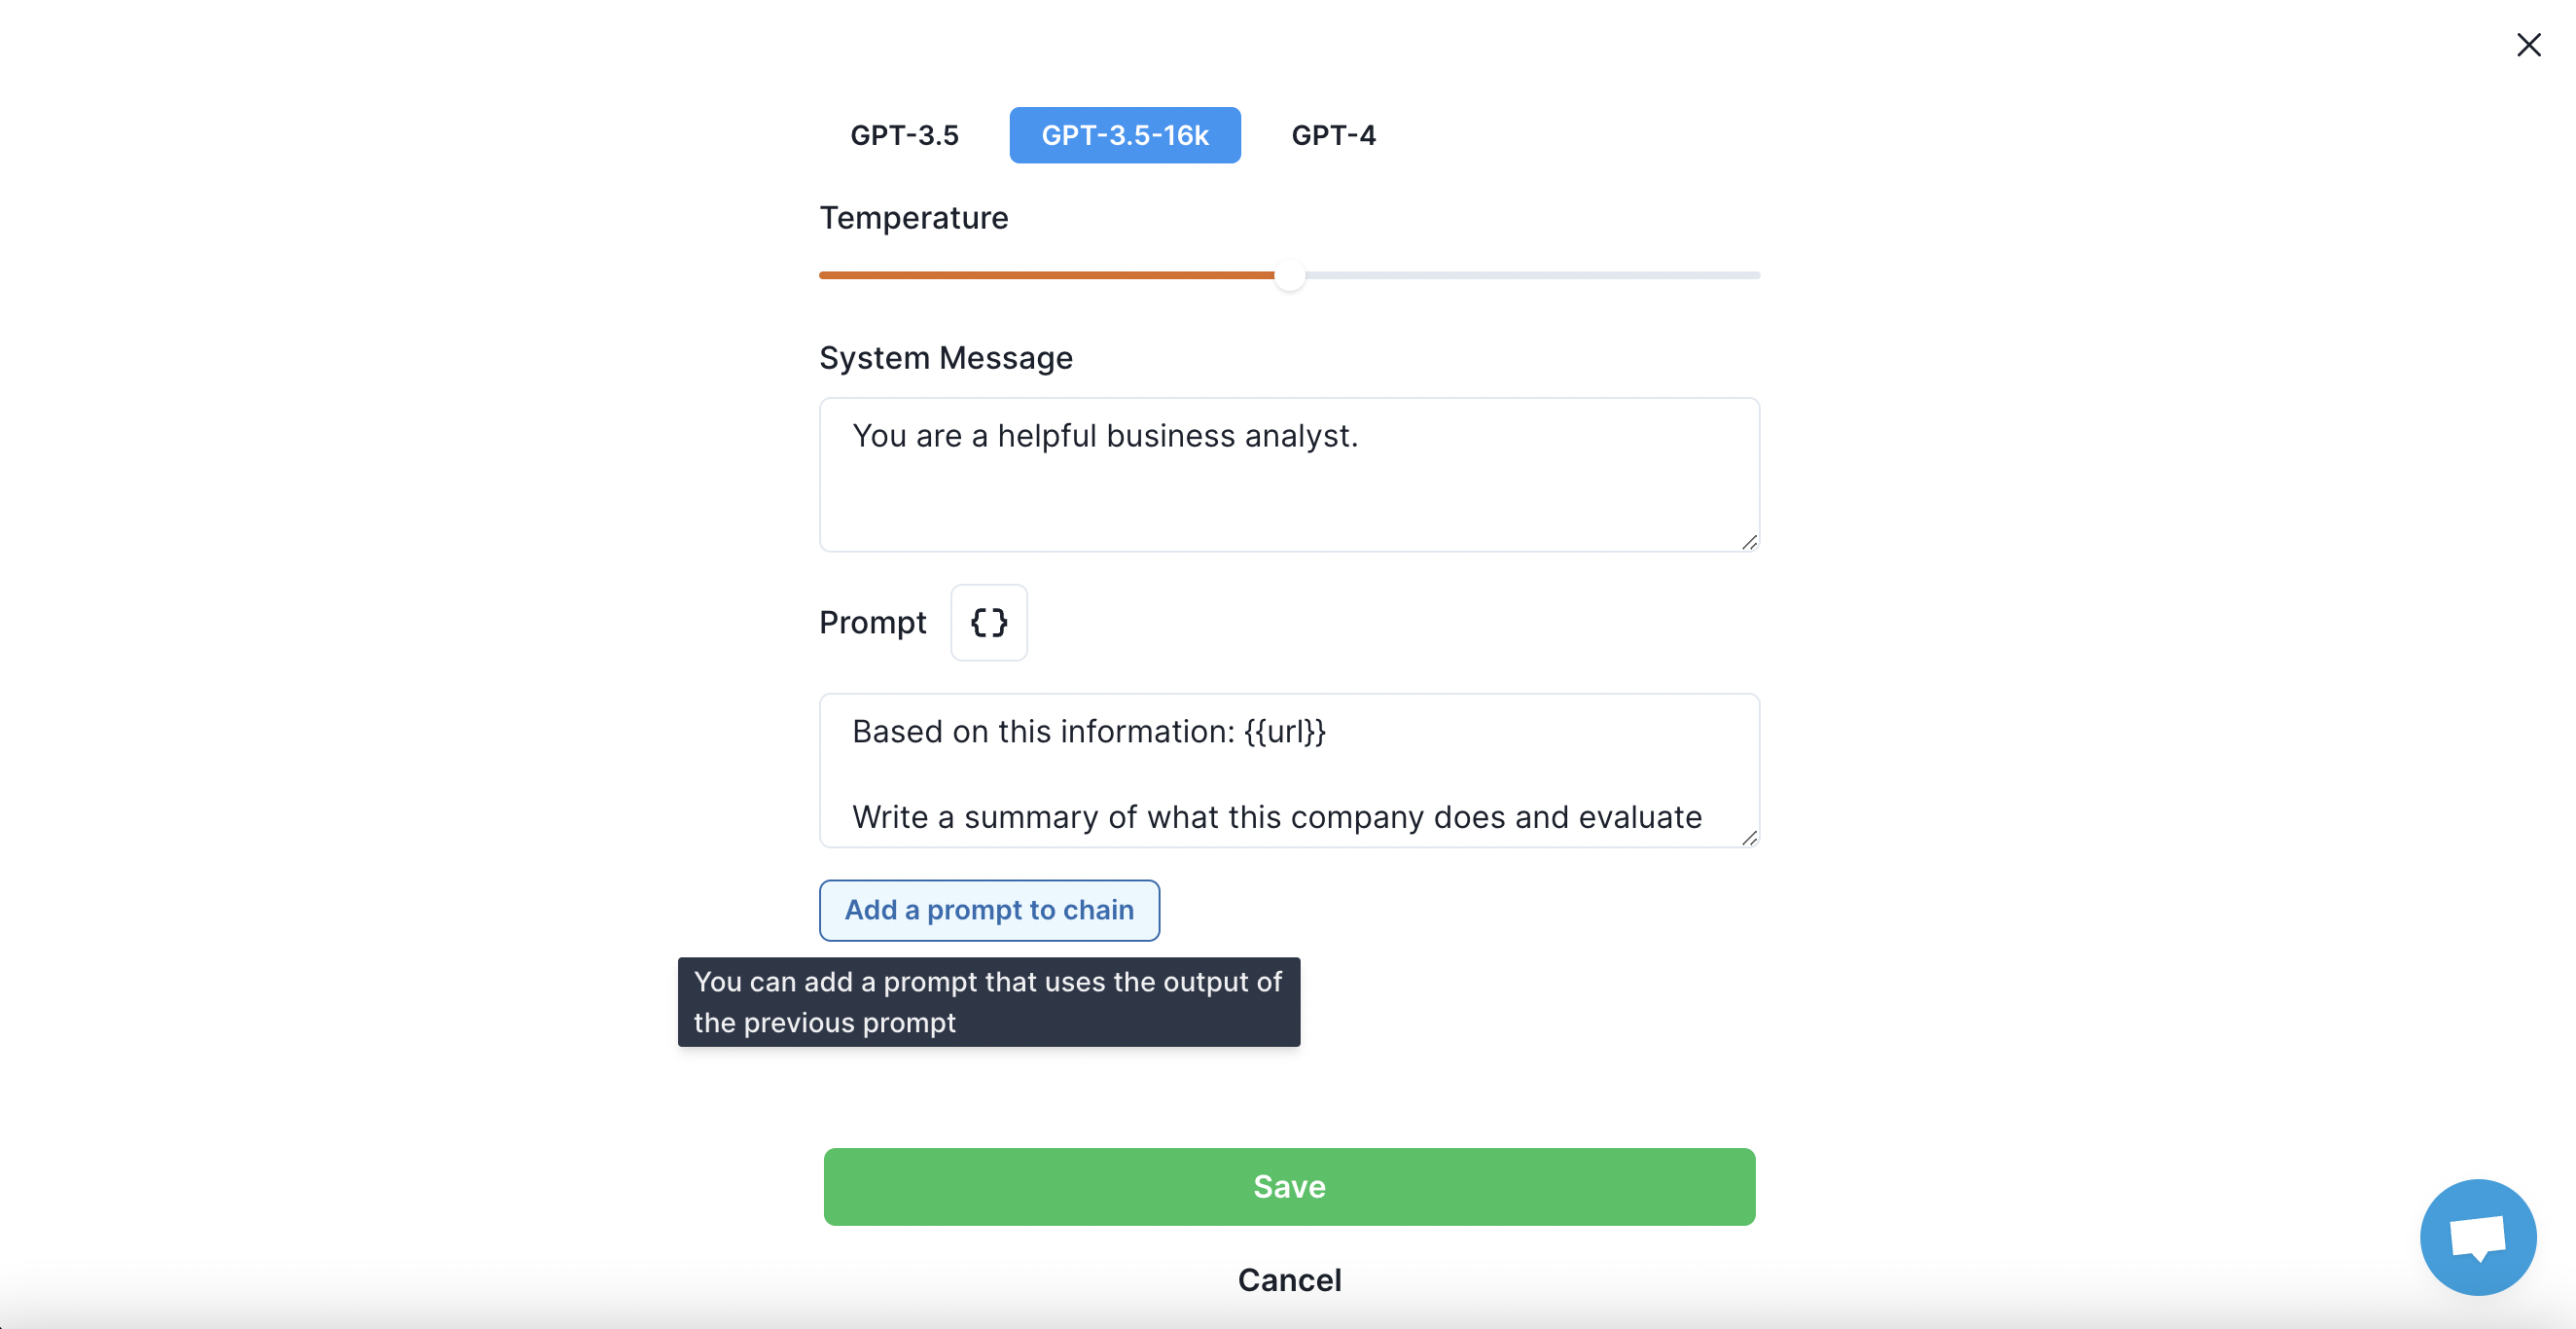Image resolution: width=2576 pixels, height=1329 pixels.
Task: Cancel editing the prompt settings
Action: click(1289, 1280)
